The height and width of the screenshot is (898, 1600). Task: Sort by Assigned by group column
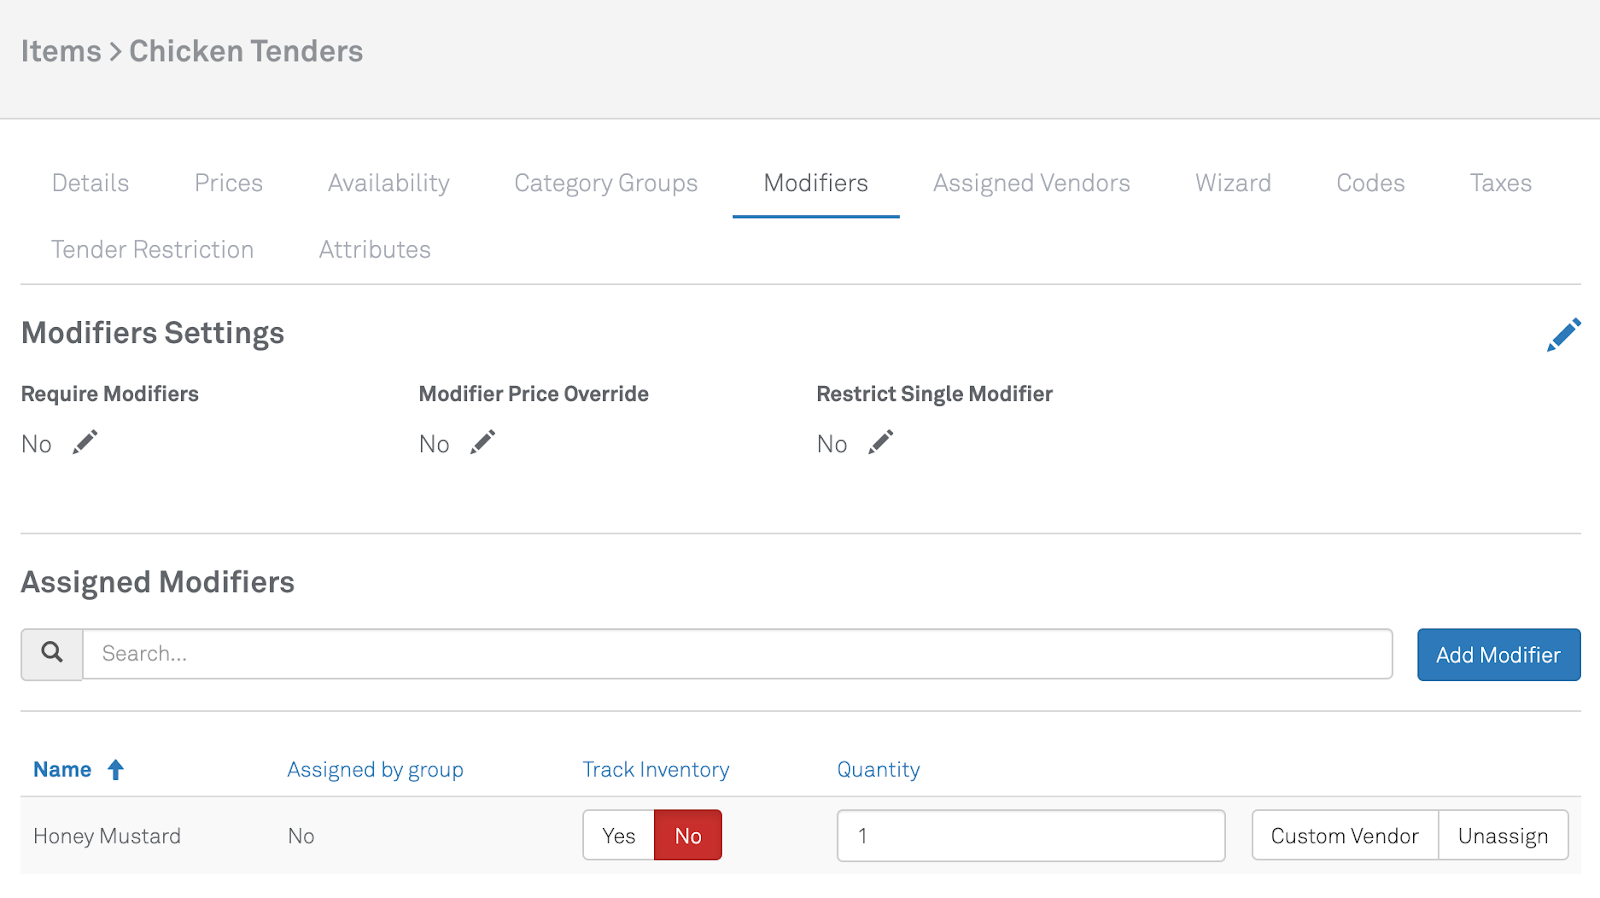click(x=375, y=769)
